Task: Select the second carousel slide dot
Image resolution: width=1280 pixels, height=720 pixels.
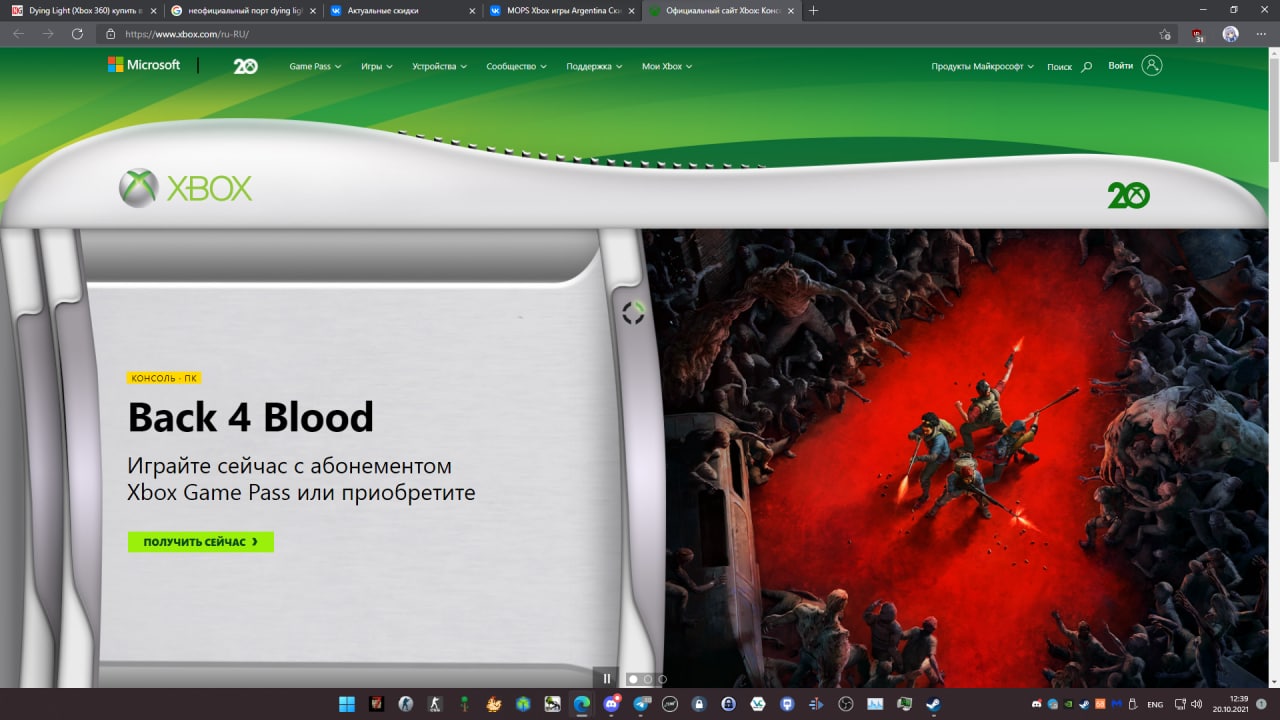Action: coord(648,679)
